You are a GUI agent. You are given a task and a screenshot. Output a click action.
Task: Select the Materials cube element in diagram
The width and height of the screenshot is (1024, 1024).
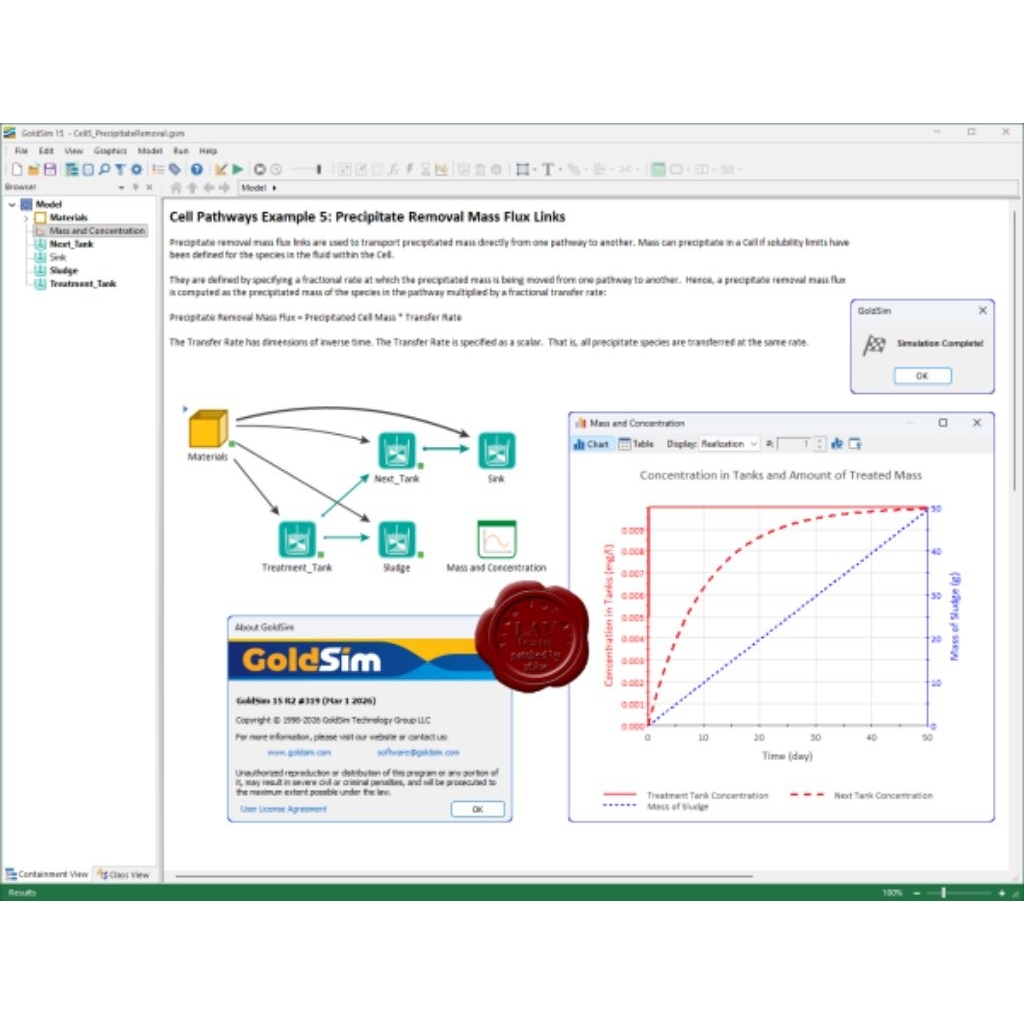tap(208, 428)
